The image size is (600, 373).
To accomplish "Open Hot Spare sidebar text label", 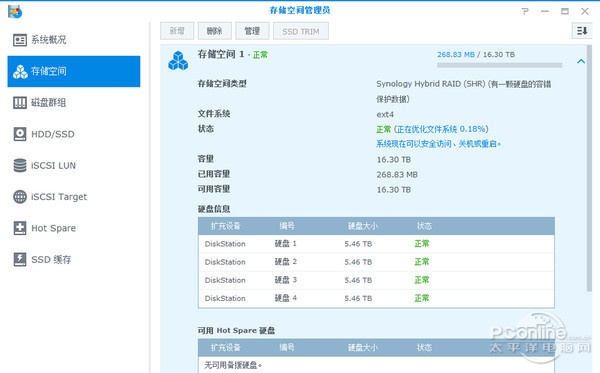I will (x=54, y=228).
